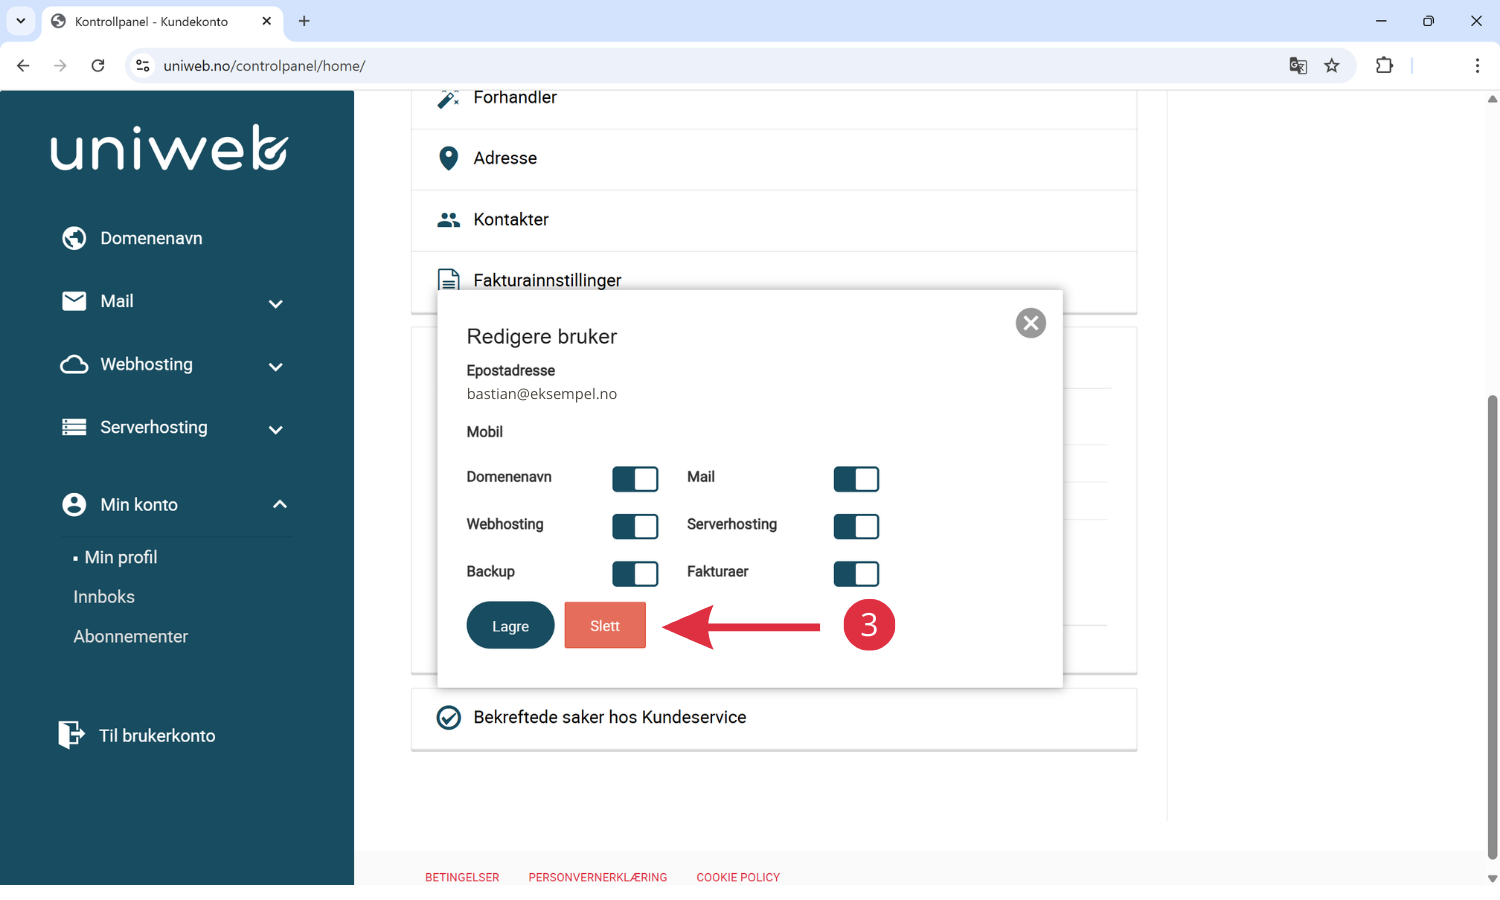Expand the Kontakter section row
This screenshot has width=1500, height=900.
coord(774,220)
